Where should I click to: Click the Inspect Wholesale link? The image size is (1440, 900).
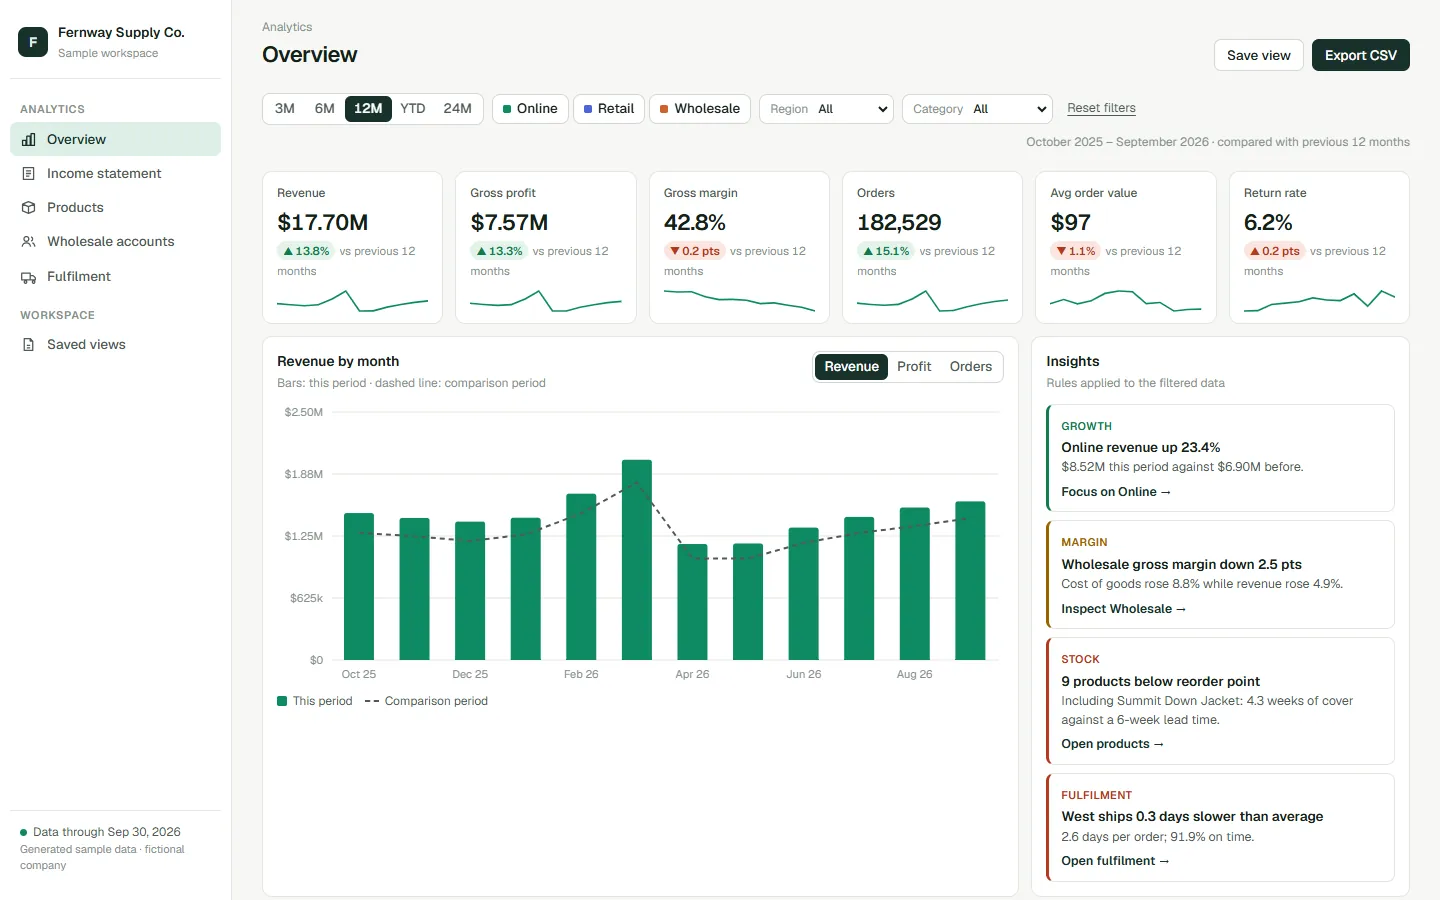pyautogui.click(x=1124, y=609)
